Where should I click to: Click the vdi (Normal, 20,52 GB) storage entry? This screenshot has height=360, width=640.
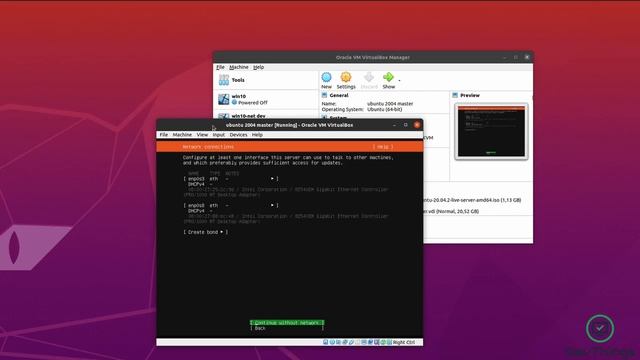coord(451,211)
